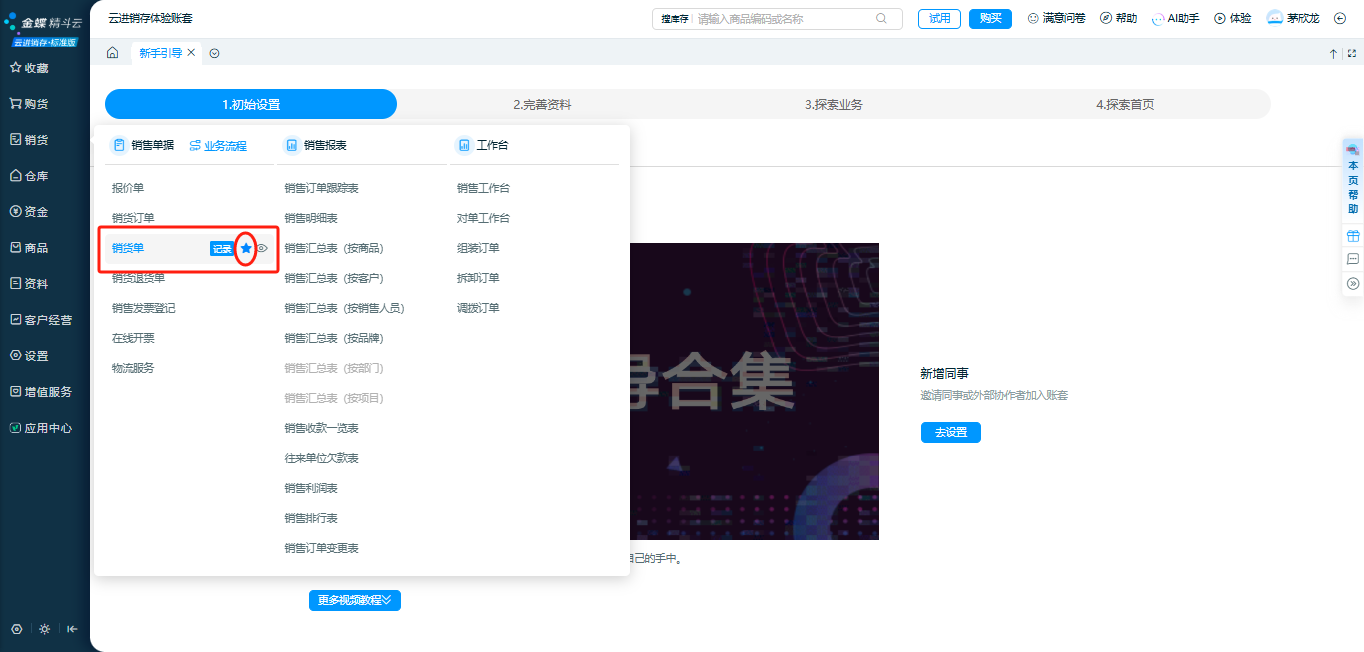Toggle favorite star for 销货单
This screenshot has width=1364, height=652.
point(246,248)
